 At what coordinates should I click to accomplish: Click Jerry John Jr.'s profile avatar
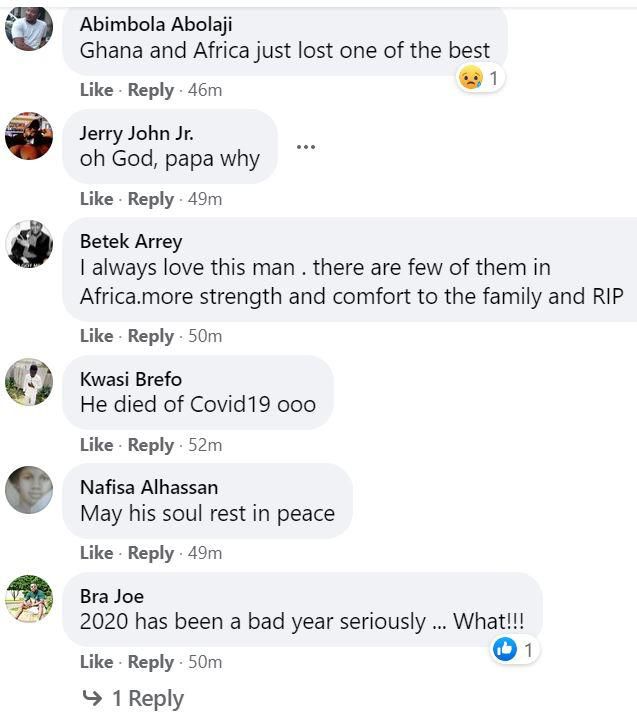29,135
